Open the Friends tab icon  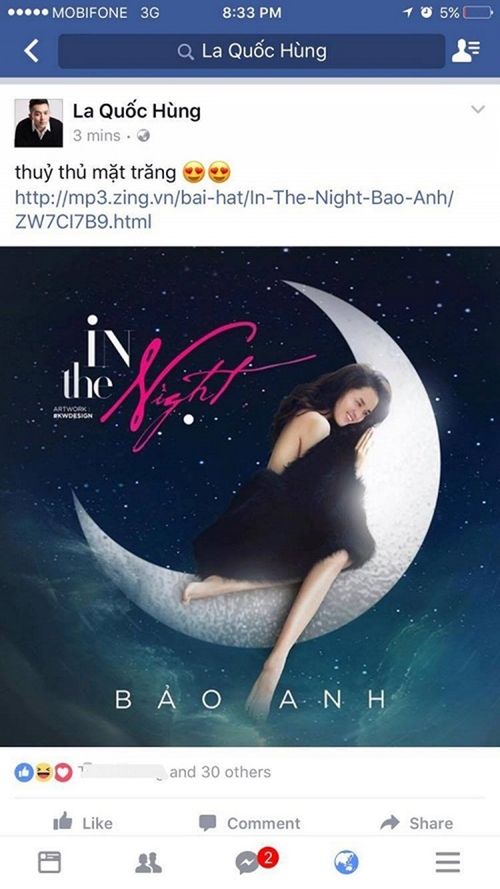point(149,863)
